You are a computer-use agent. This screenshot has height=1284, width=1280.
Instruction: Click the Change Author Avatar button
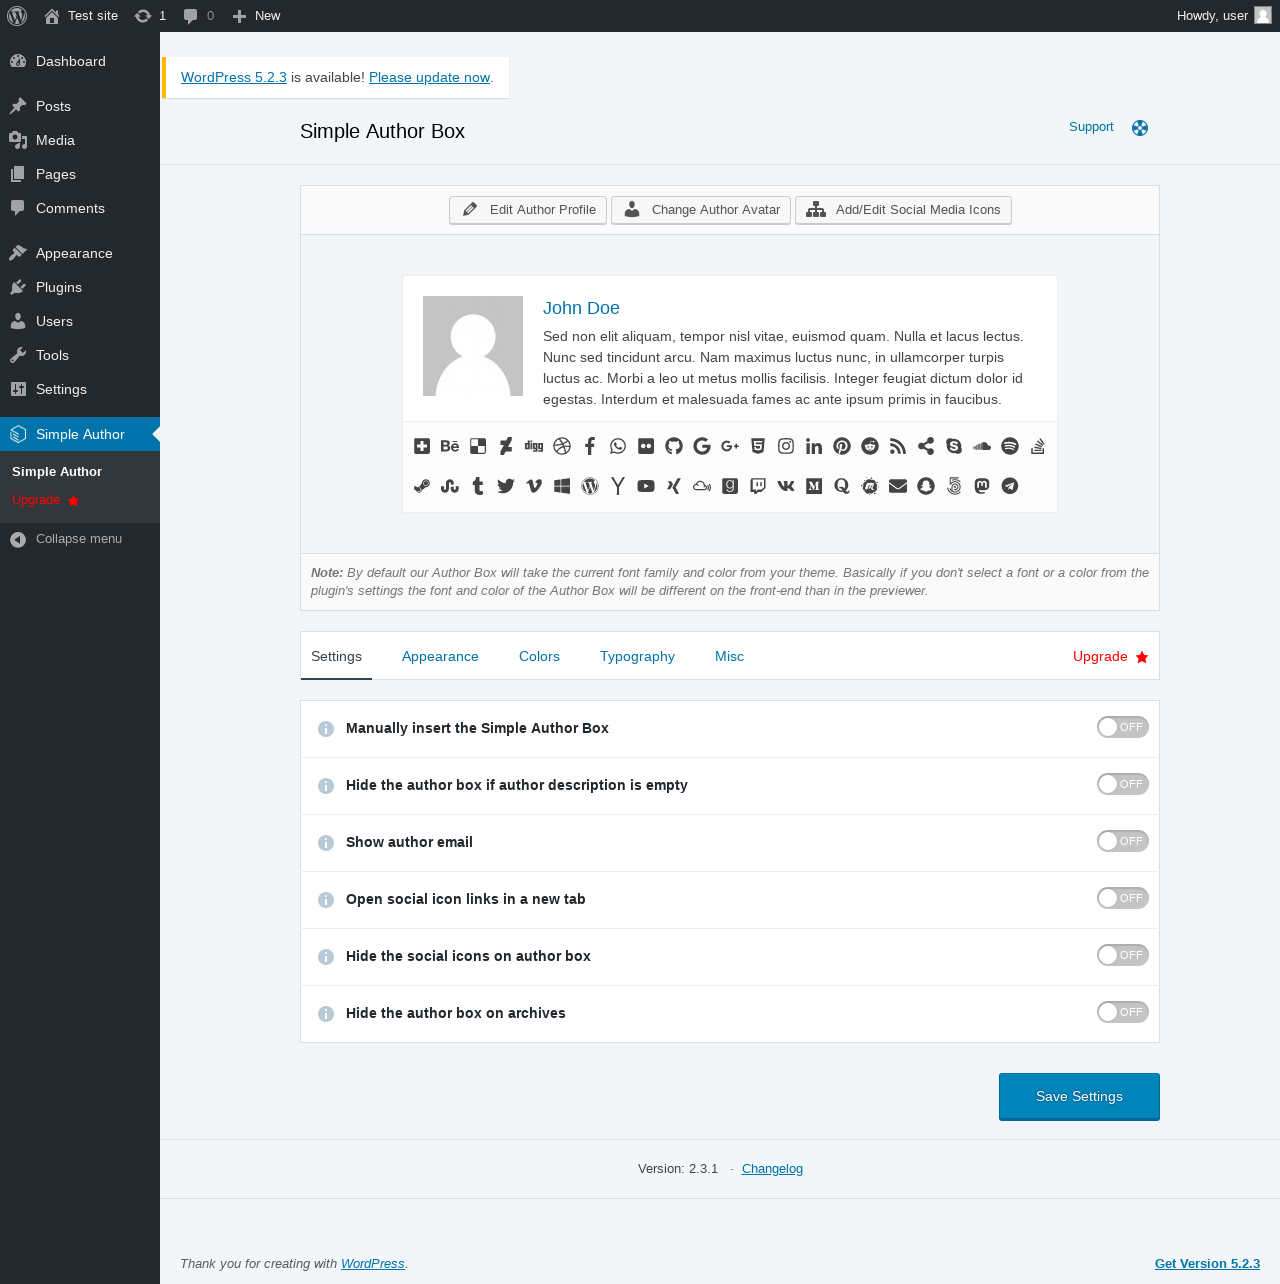(x=701, y=210)
